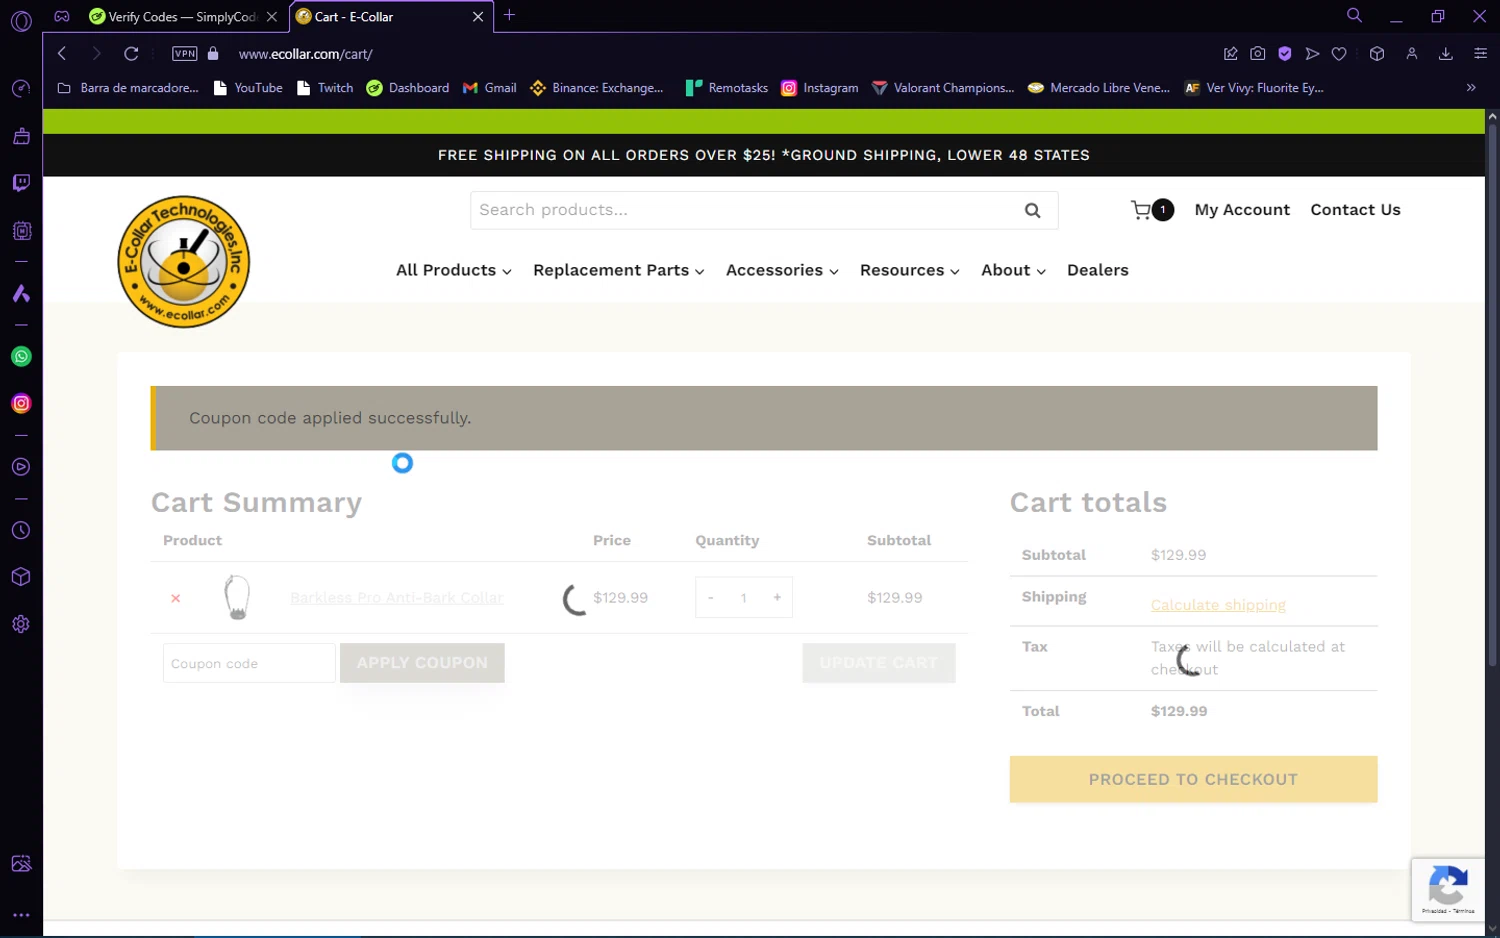Open the GX Control speedometer icon in sidebar
The height and width of the screenshot is (938, 1500).
click(x=21, y=89)
